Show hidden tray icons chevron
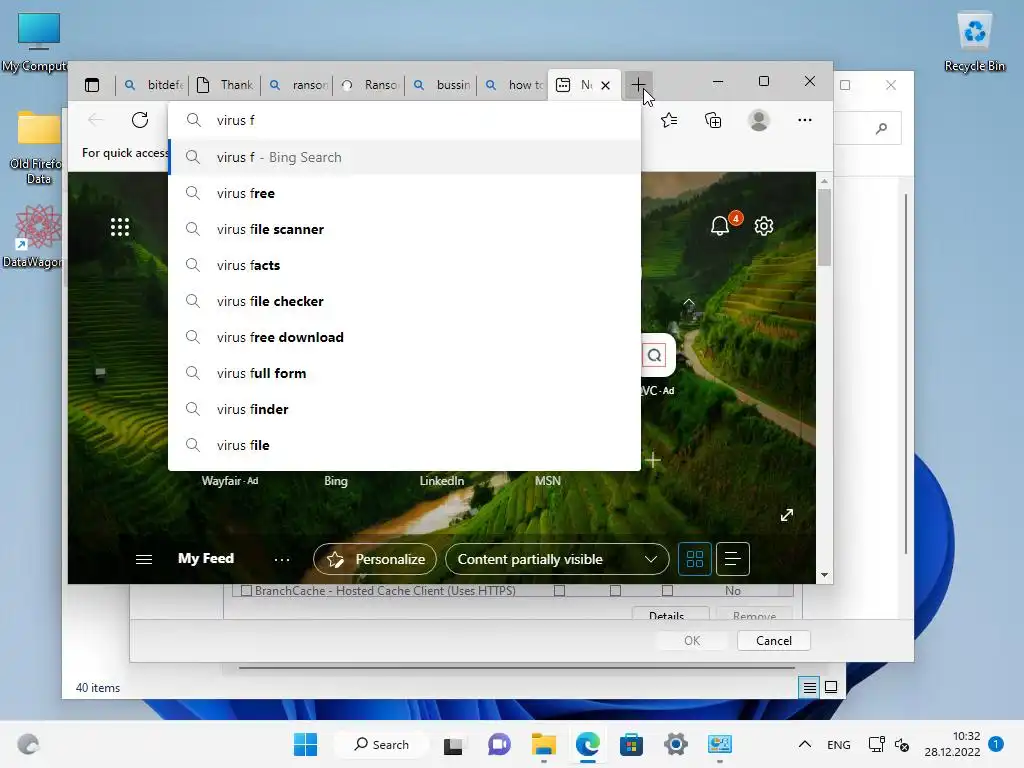Viewport: 1024px width, 768px height. click(x=805, y=744)
